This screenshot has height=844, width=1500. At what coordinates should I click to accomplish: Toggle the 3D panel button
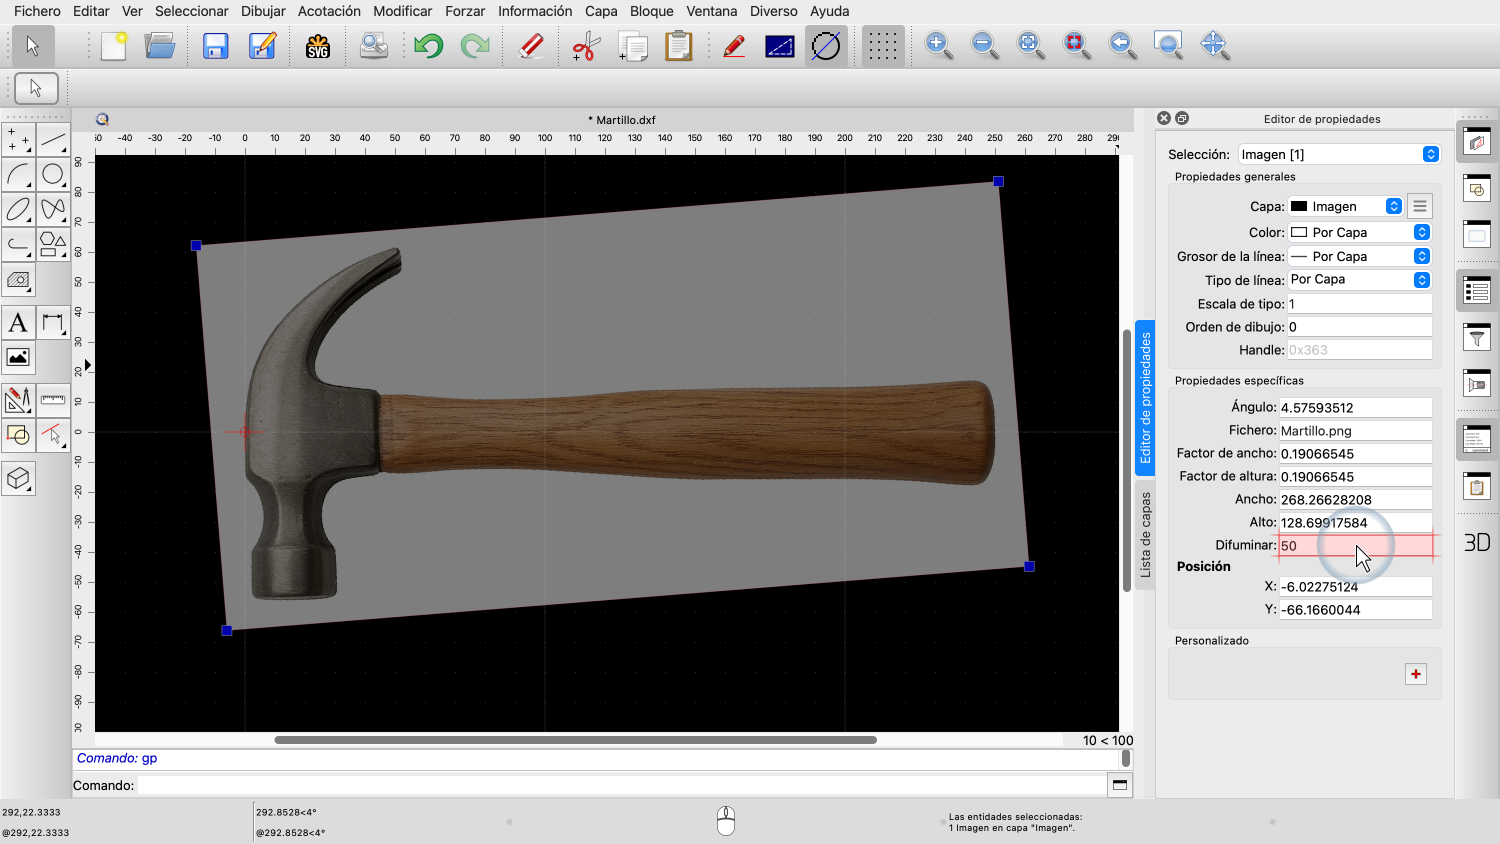tap(1477, 543)
